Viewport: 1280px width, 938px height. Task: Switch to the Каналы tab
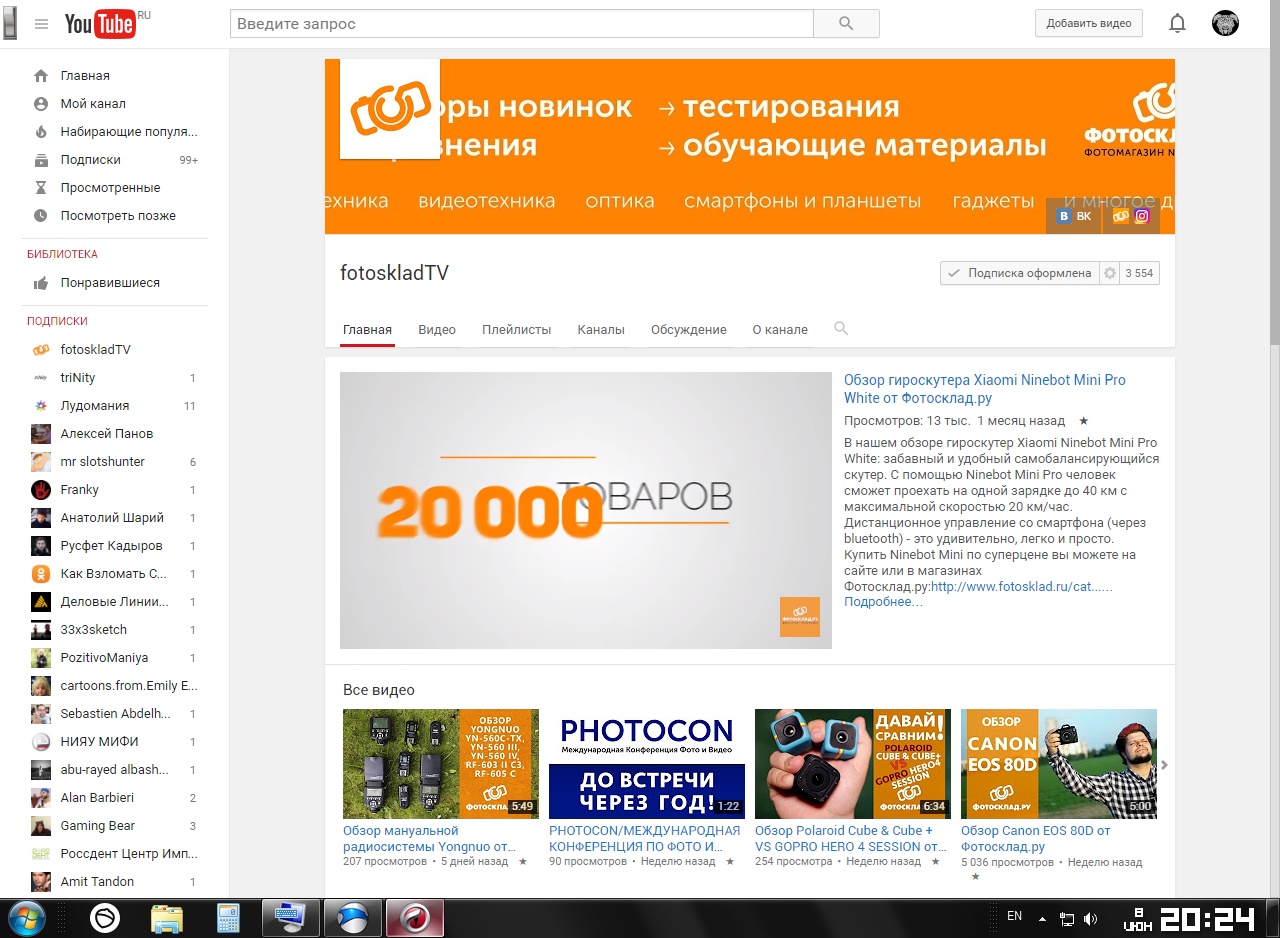[x=601, y=329]
